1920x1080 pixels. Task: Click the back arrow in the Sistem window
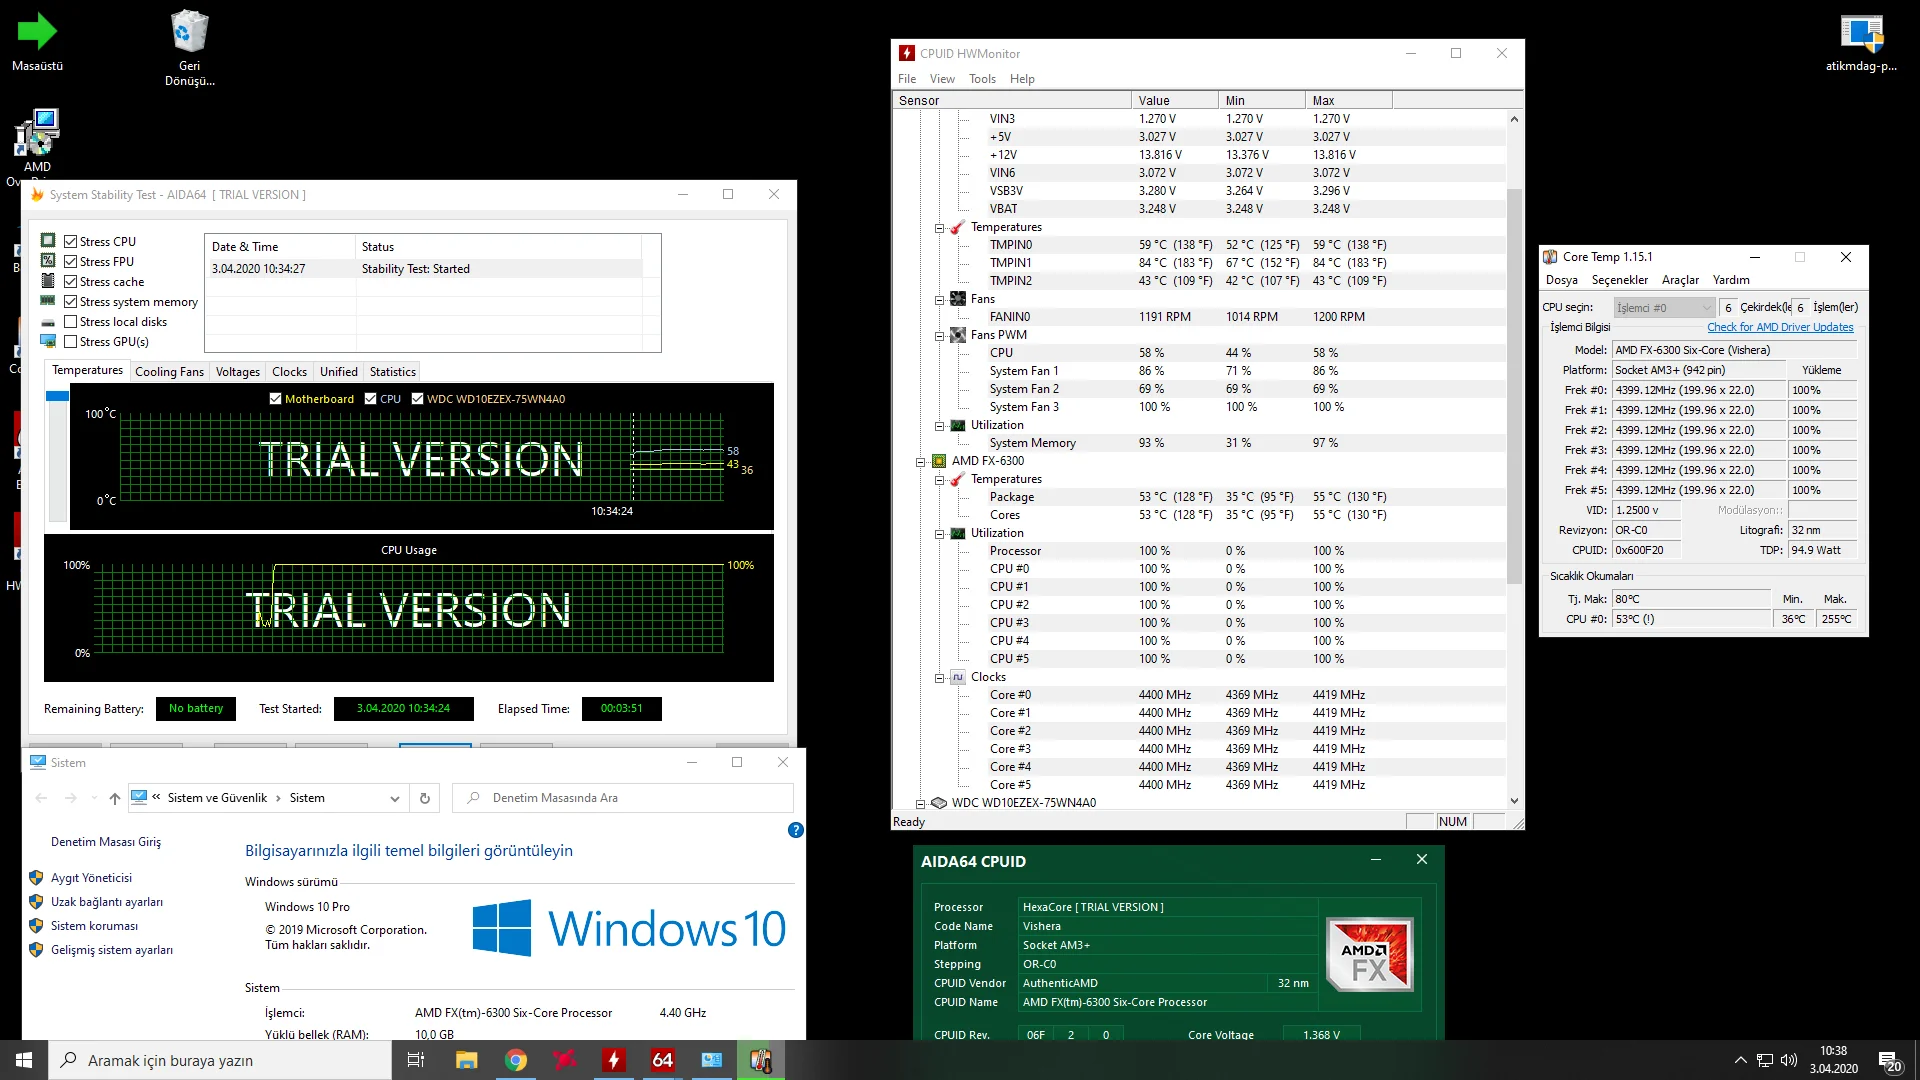43,798
